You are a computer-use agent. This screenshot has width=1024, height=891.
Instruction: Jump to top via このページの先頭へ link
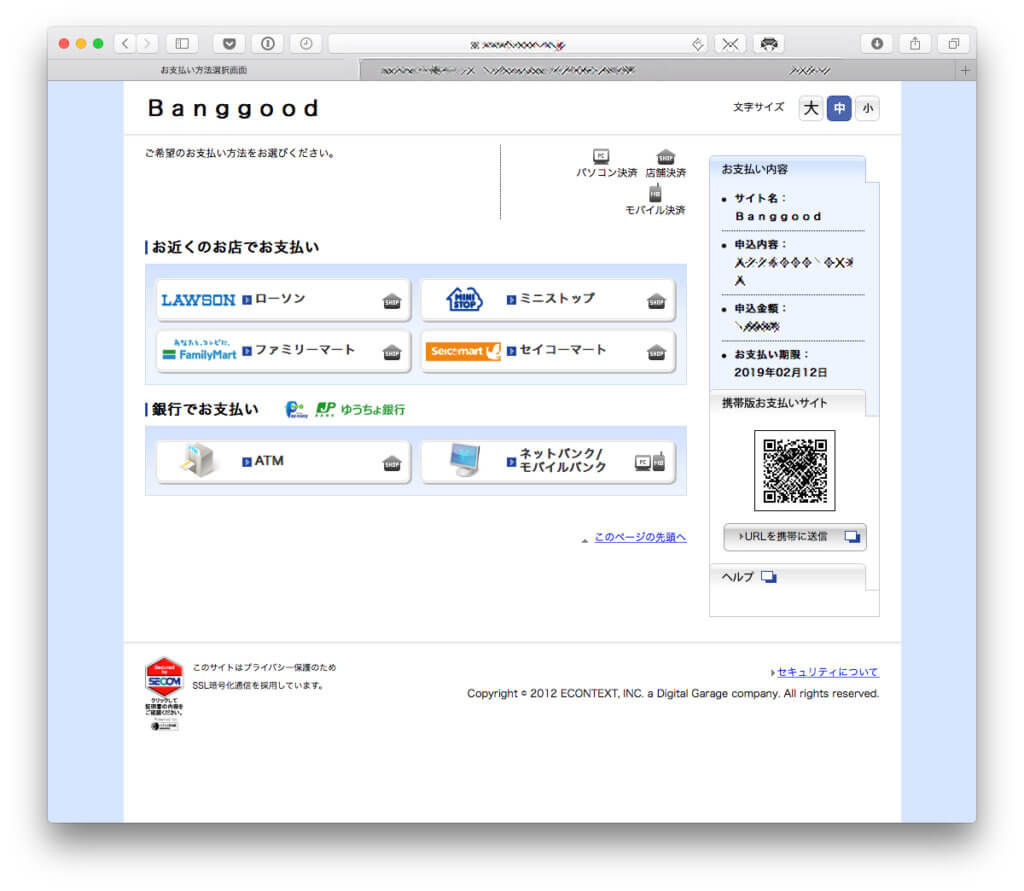point(640,537)
